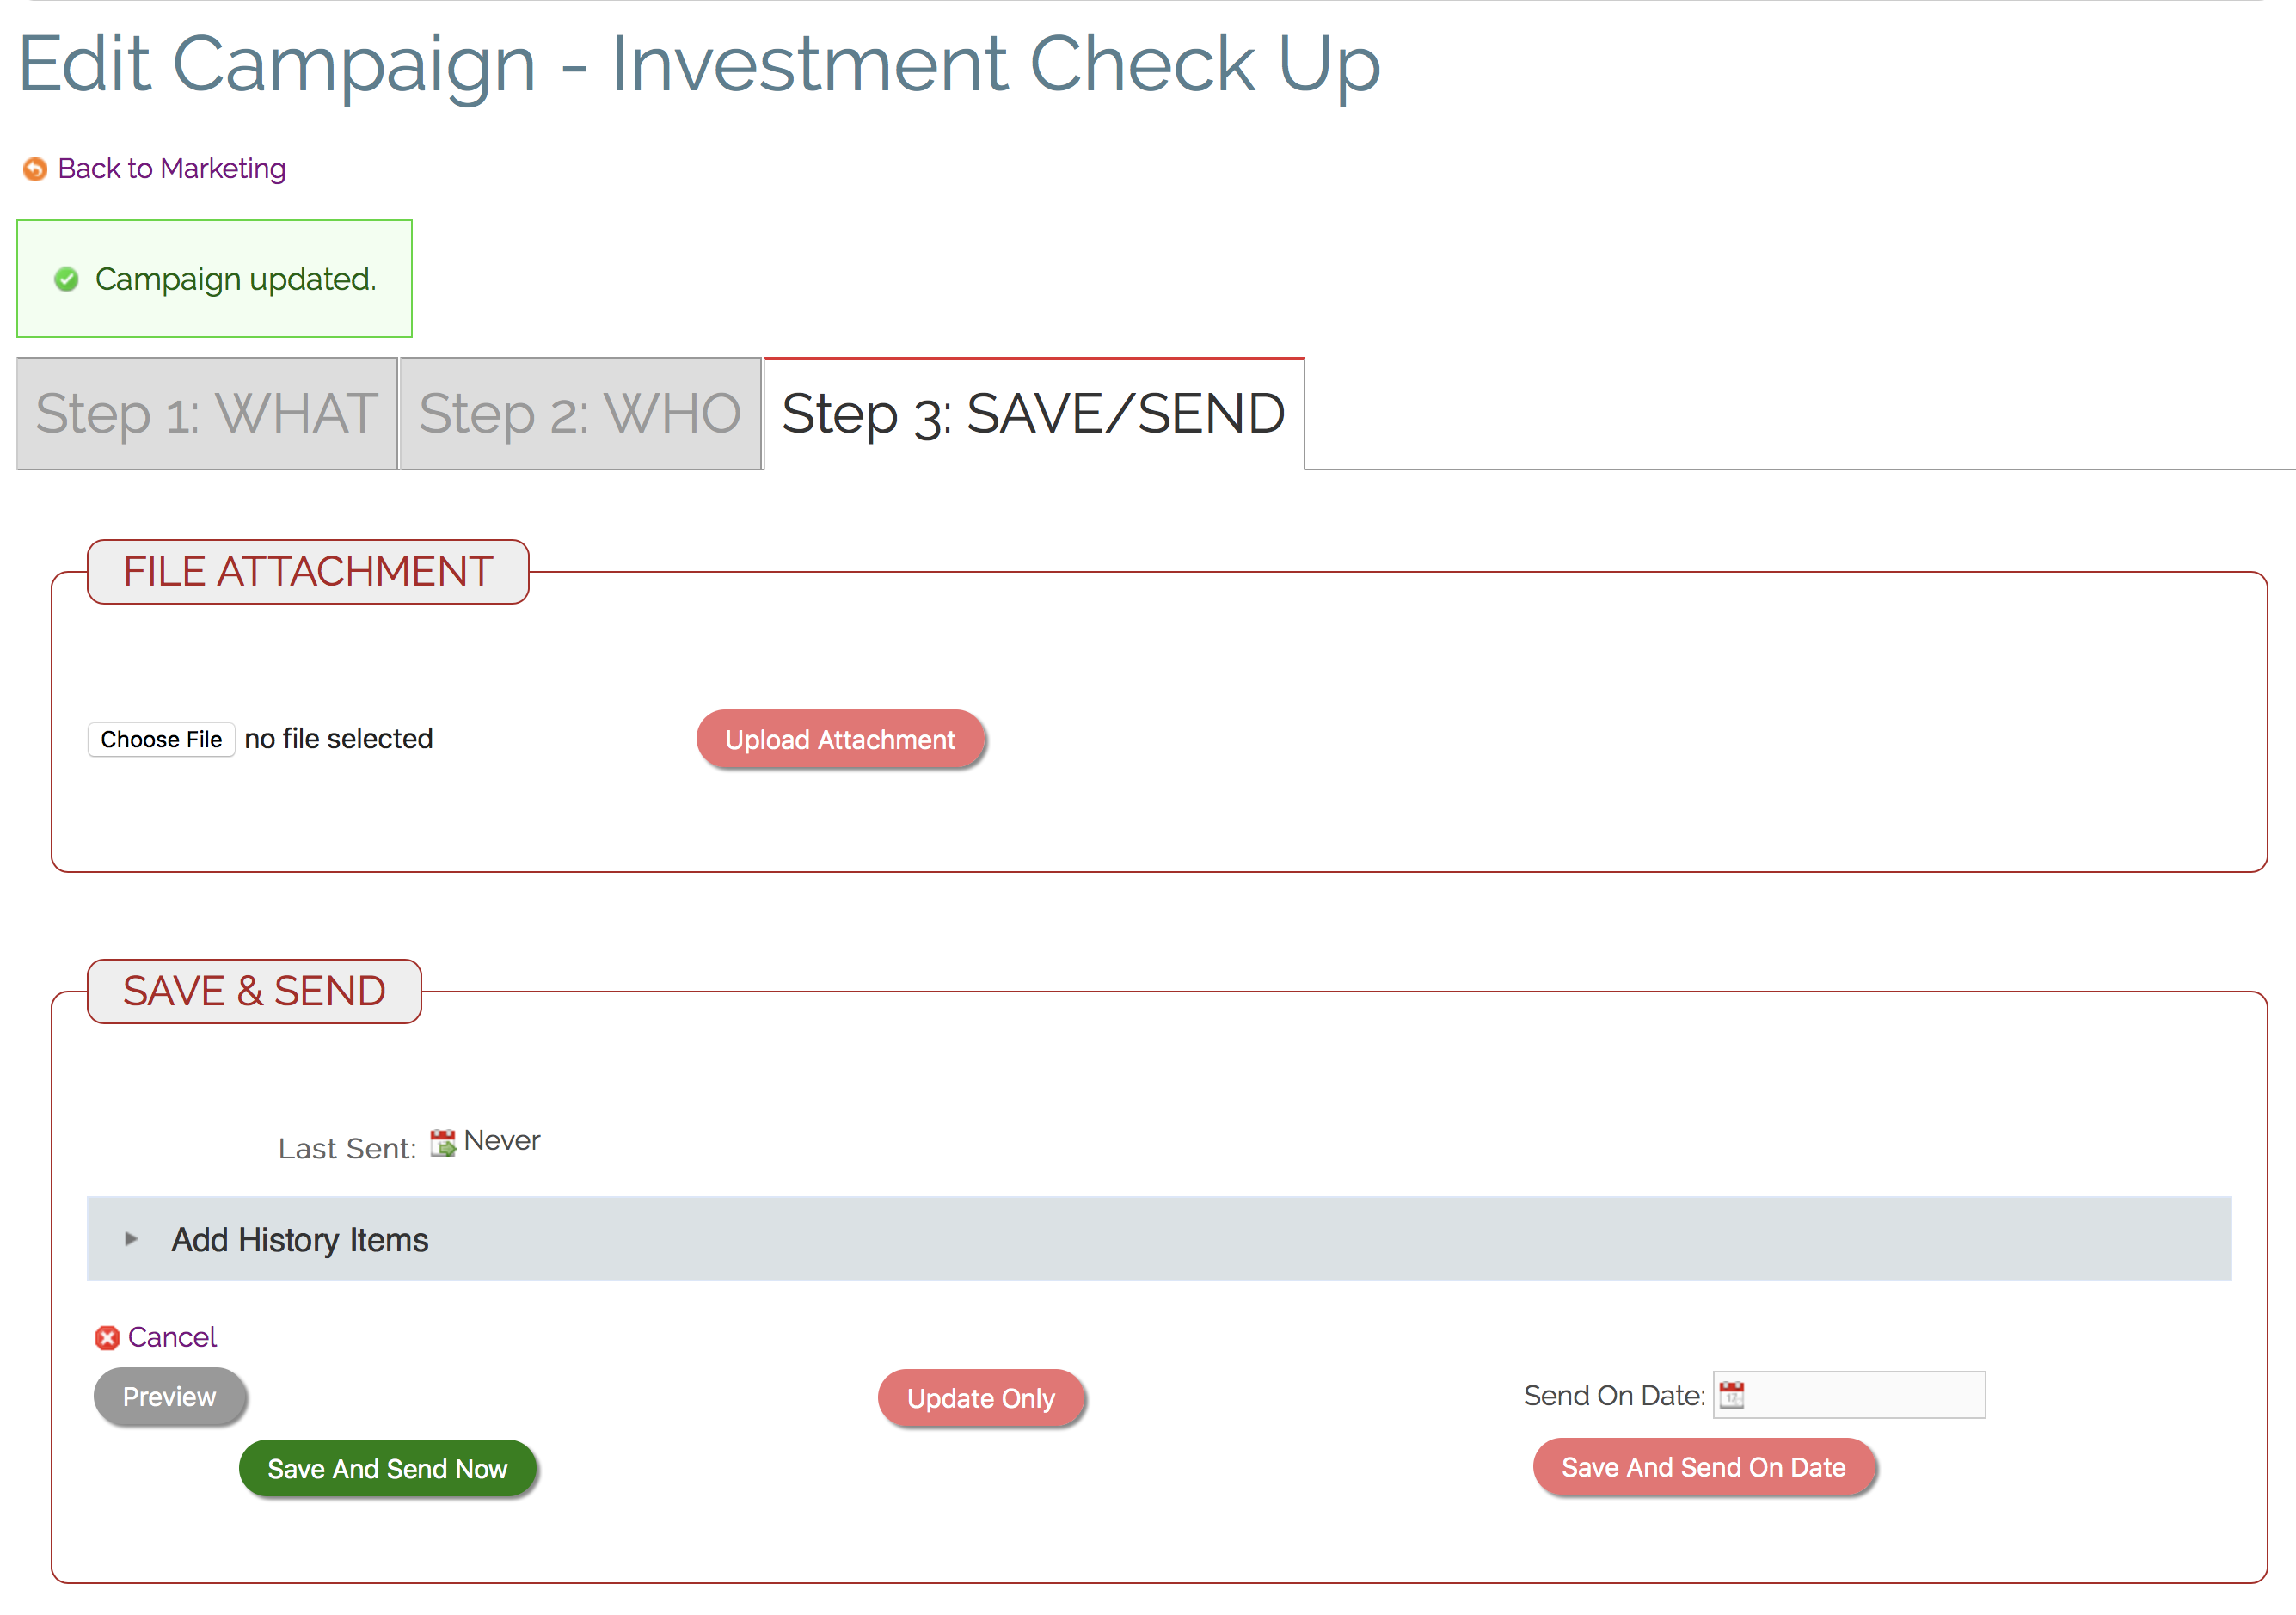Click the green checkmark success icon
Image resolution: width=2296 pixels, height=1615 pixels.
[x=67, y=279]
